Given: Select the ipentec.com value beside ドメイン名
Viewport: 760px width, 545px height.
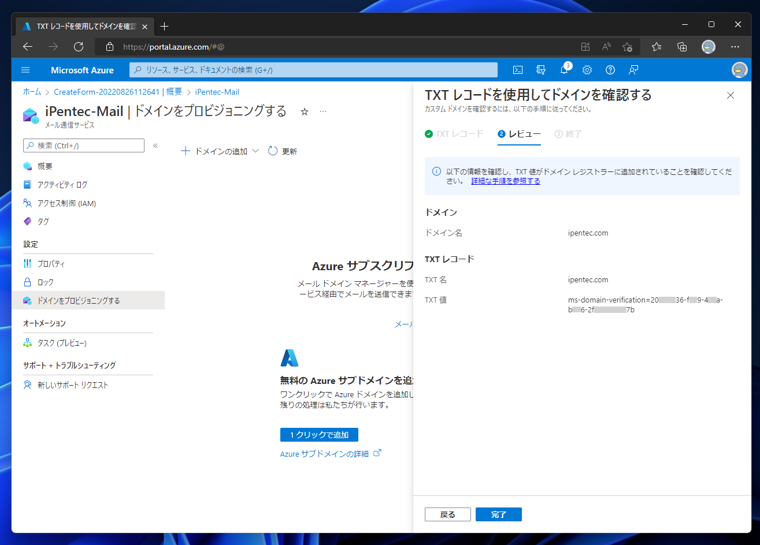Looking at the screenshot, I should [x=588, y=233].
